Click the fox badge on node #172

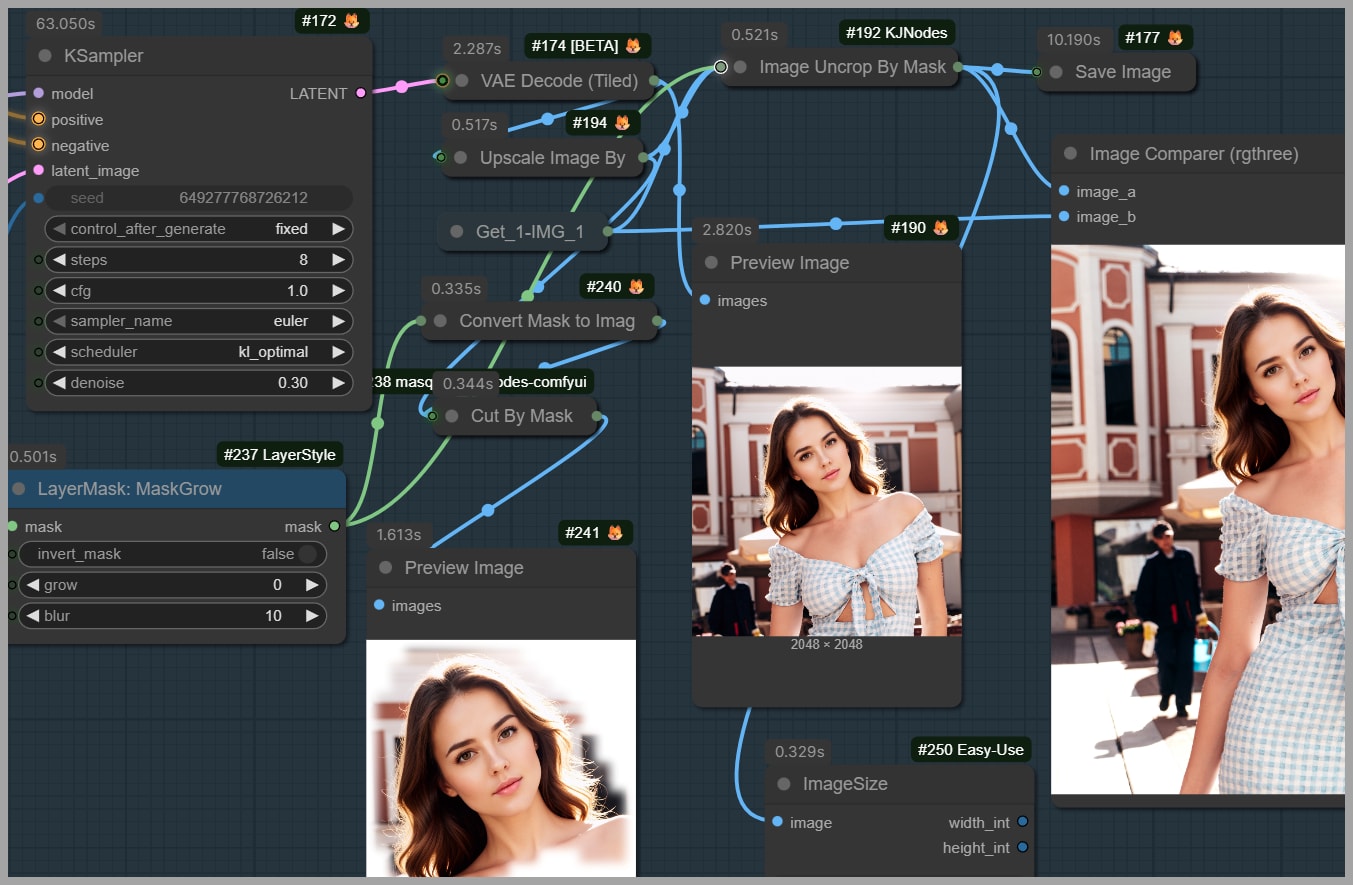[351, 20]
